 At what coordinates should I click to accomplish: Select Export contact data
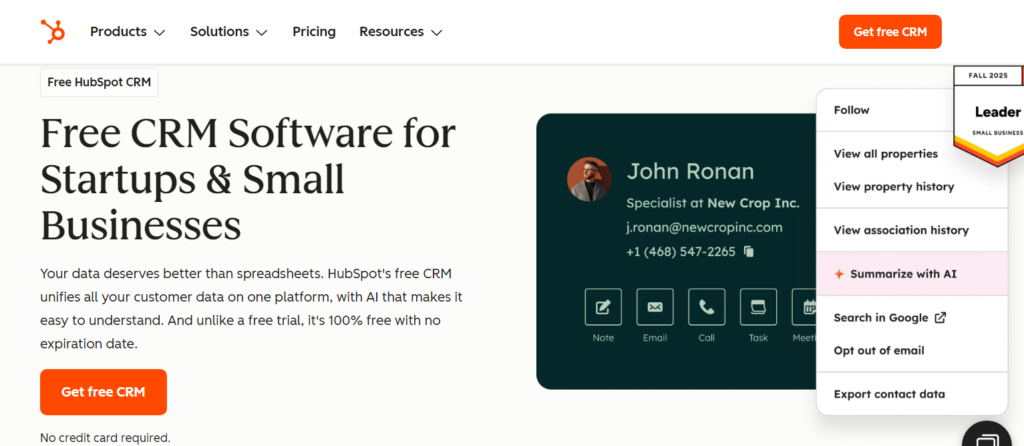click(889, 394)
